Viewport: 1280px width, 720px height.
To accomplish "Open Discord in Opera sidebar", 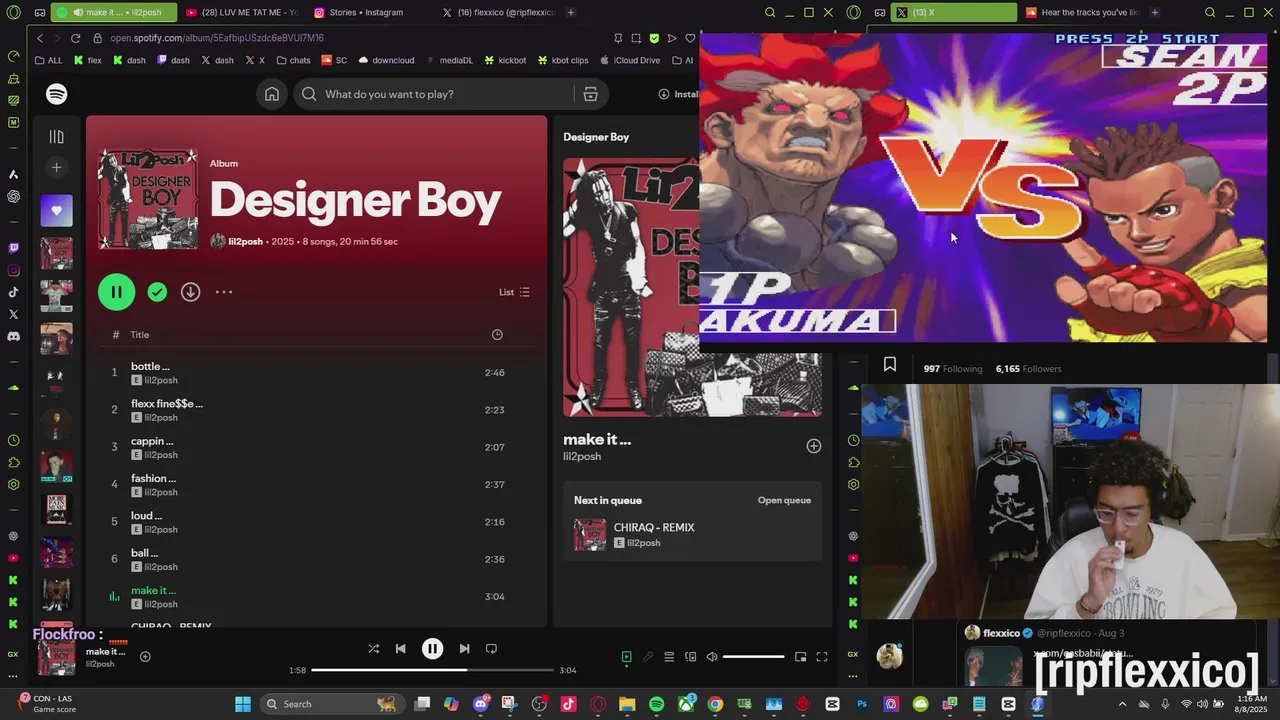I will [13, 336].
